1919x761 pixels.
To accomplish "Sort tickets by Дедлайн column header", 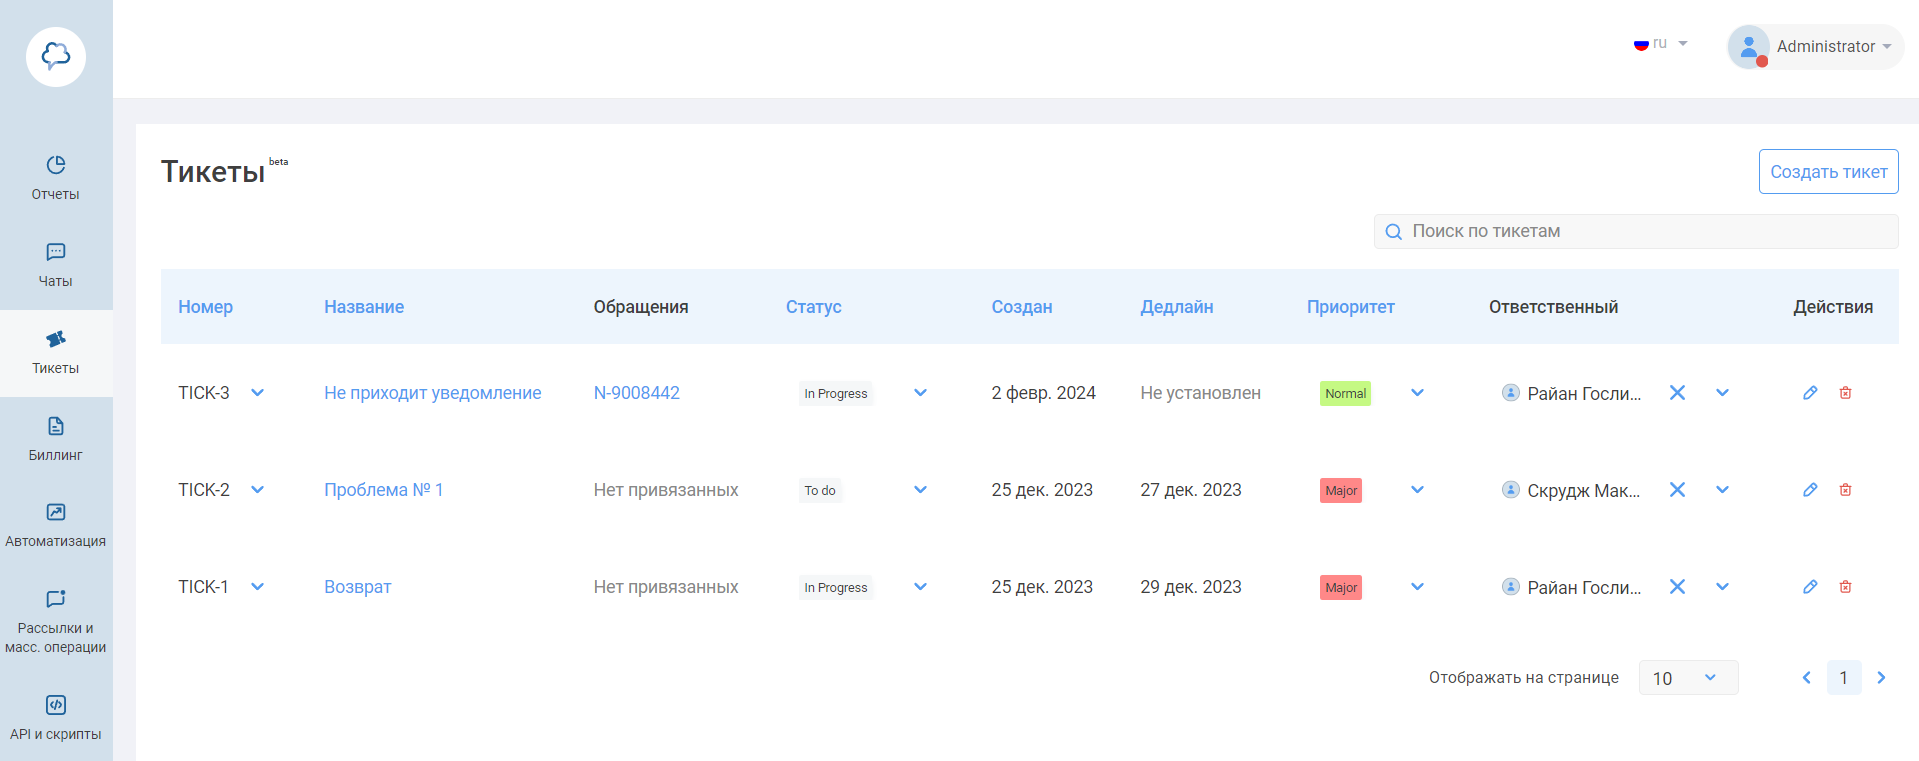I will [x=1176, y=307].
